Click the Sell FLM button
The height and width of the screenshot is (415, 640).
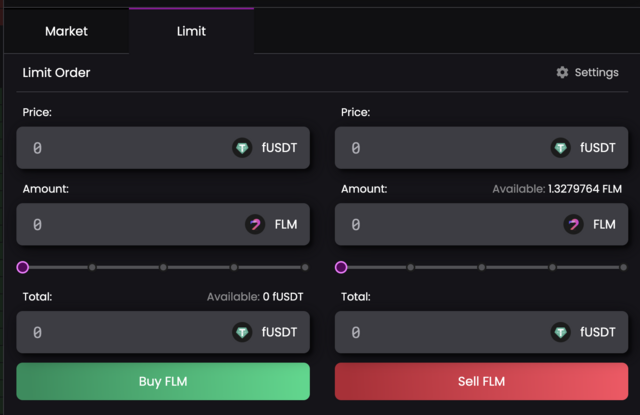[481, 382]
